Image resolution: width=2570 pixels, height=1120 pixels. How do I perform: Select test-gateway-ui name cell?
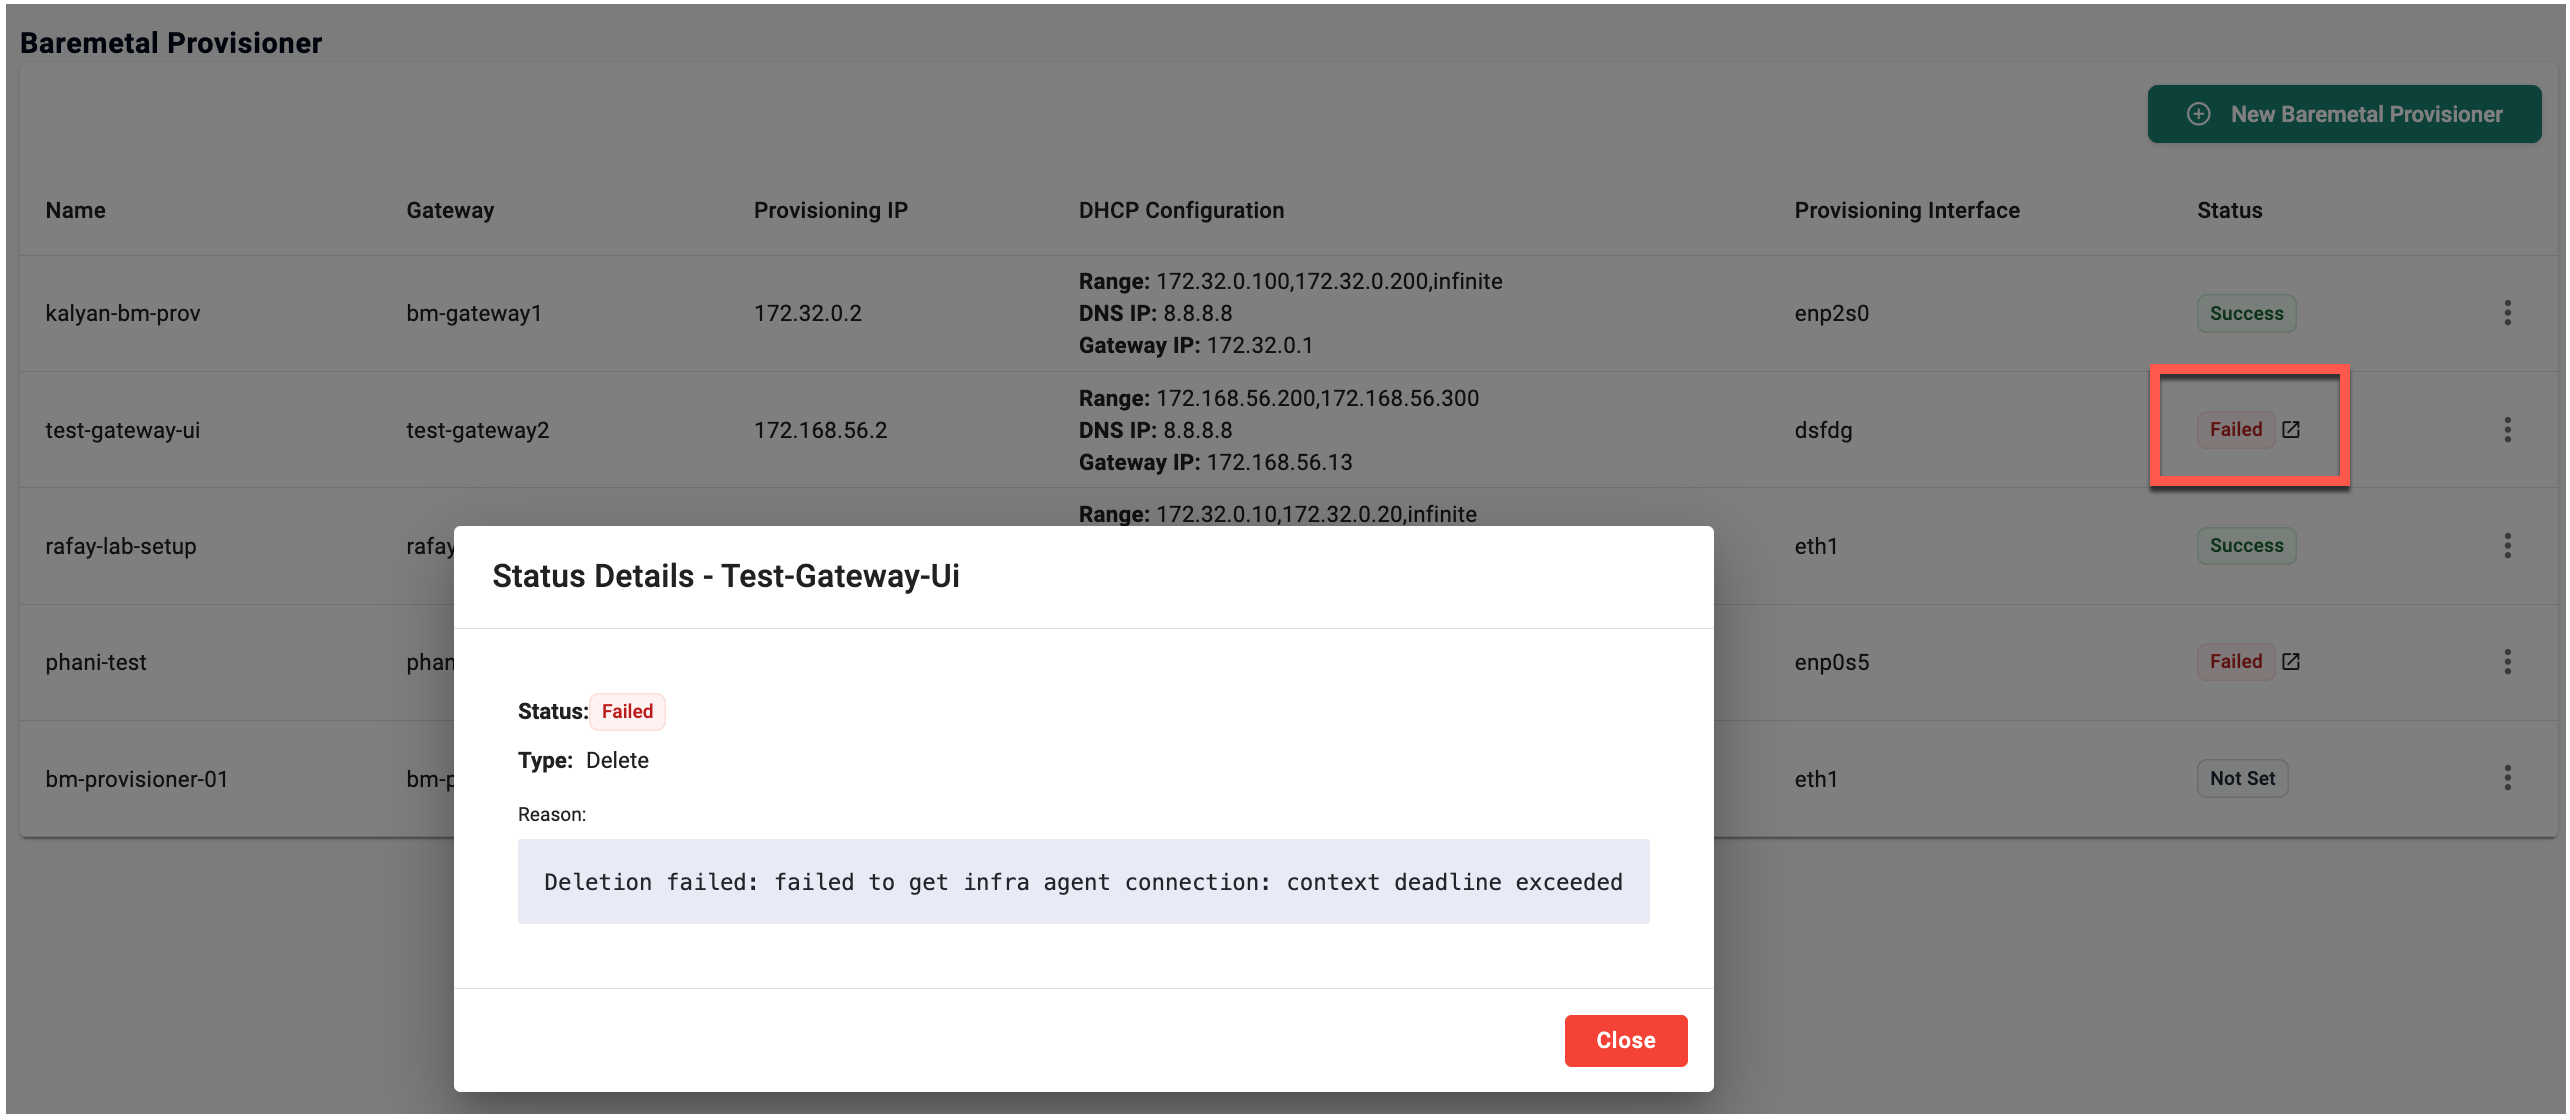coord(122,430)
